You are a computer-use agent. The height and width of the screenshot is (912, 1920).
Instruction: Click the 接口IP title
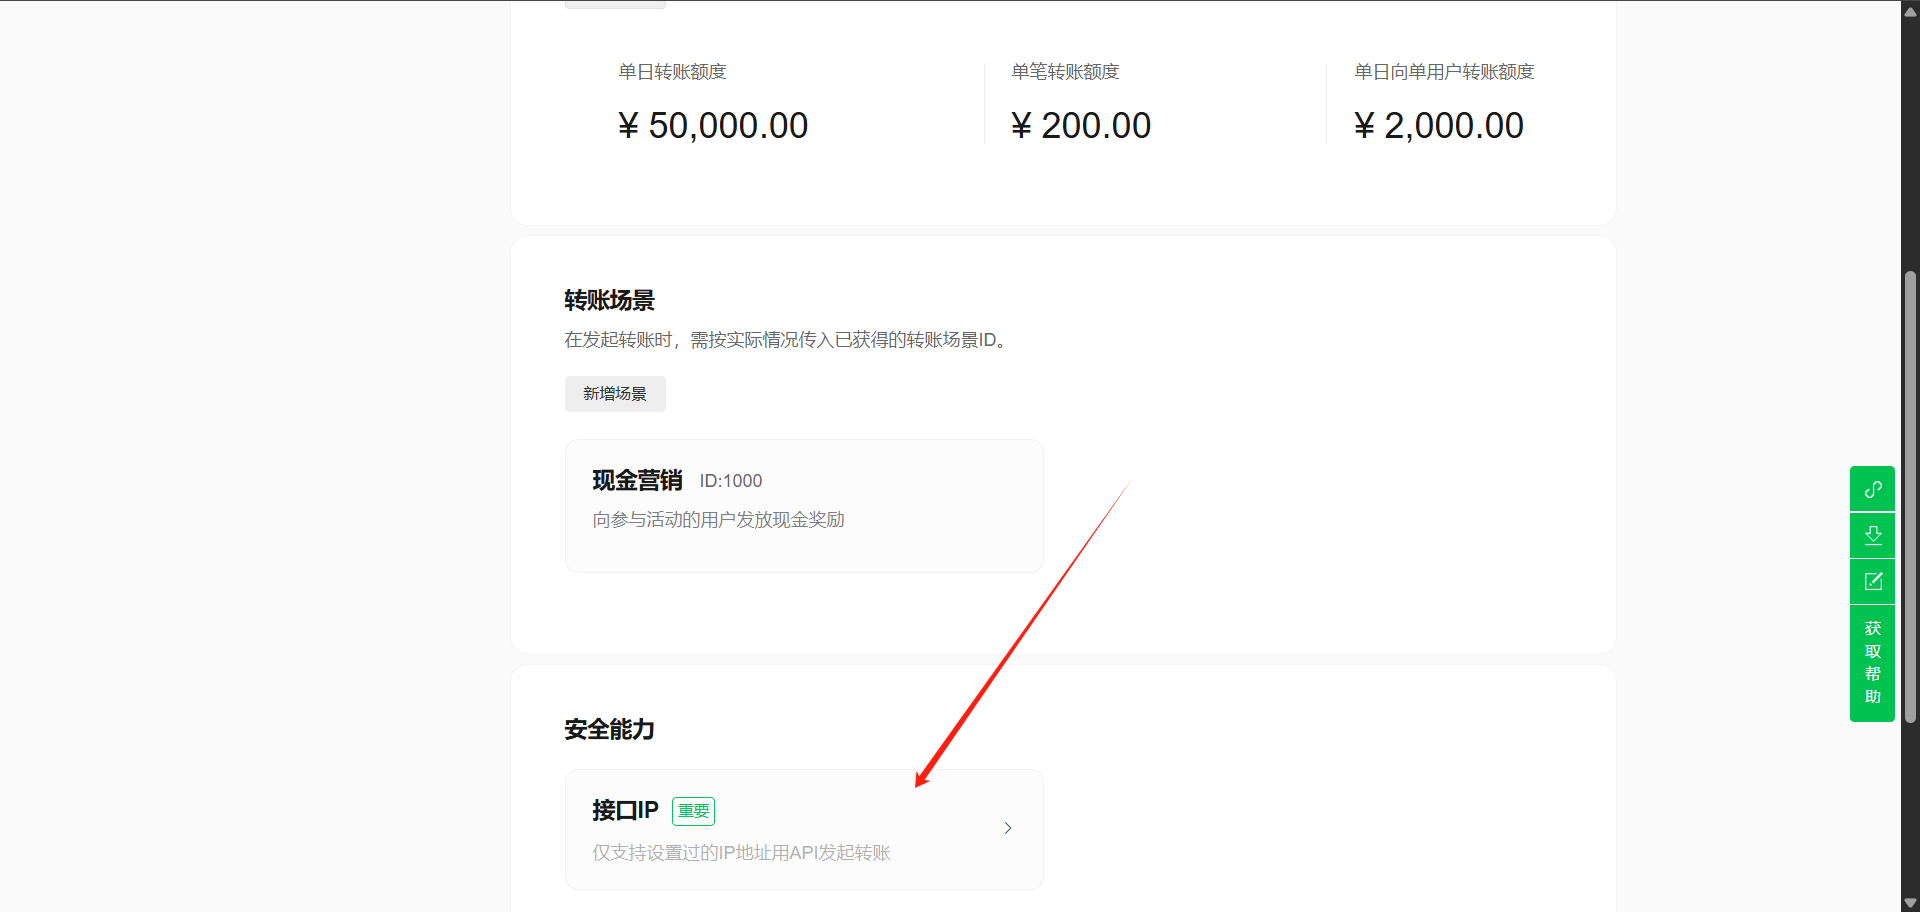625,810
